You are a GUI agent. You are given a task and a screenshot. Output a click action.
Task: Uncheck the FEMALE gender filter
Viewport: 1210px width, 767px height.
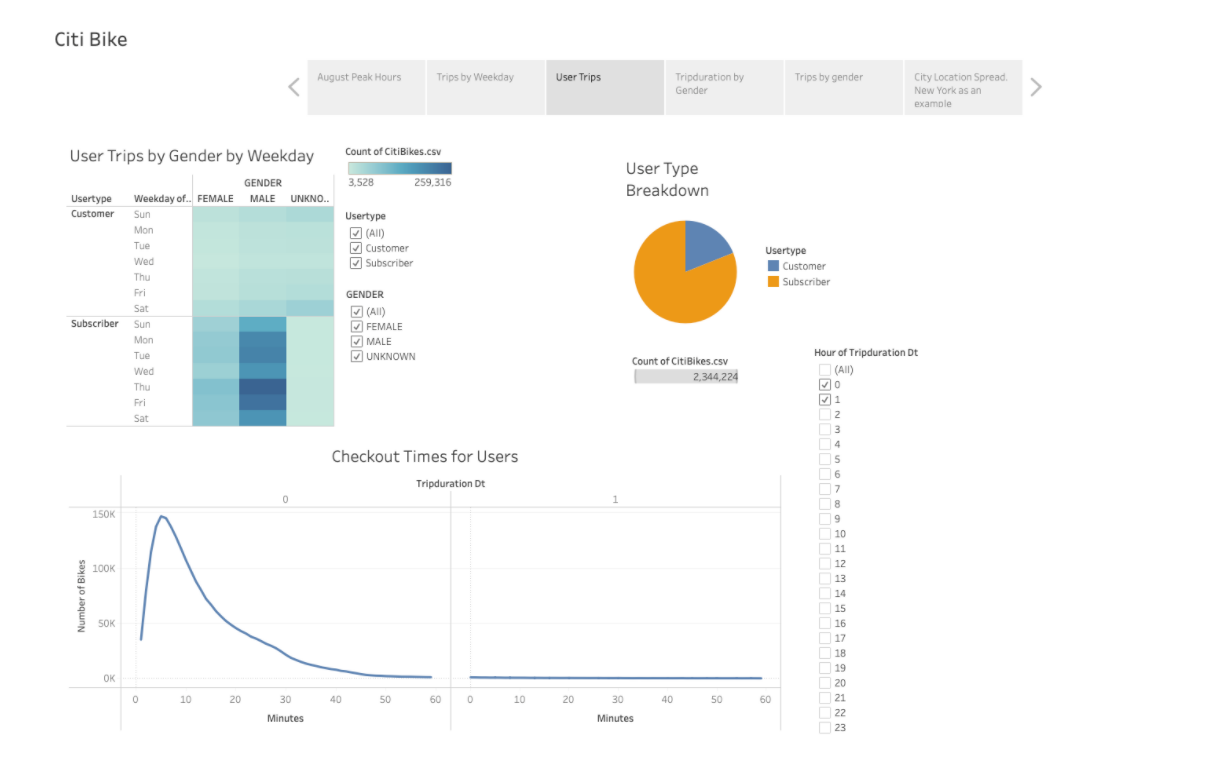(356, 326)
